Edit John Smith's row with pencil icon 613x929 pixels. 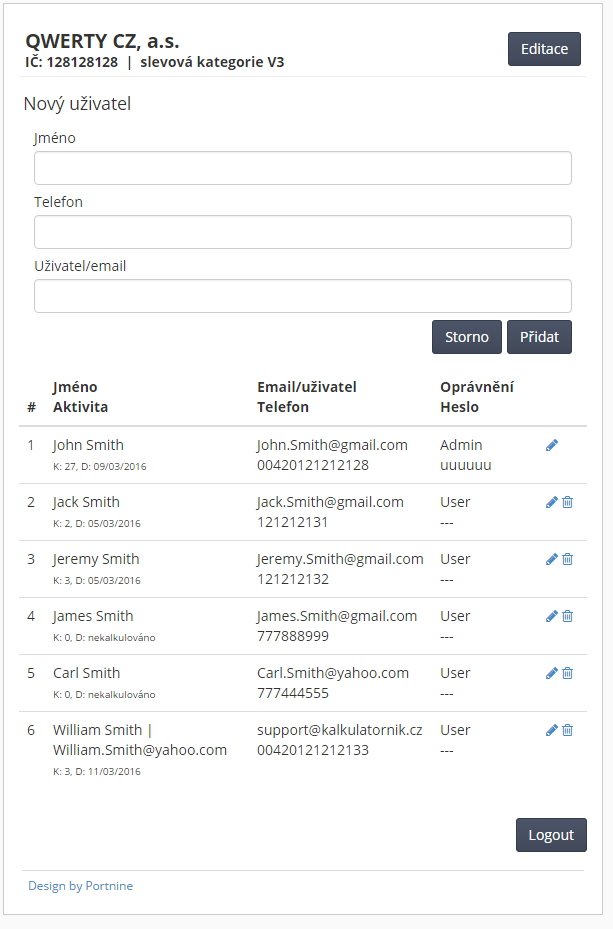pyautogui.click(x=551, y=445)
